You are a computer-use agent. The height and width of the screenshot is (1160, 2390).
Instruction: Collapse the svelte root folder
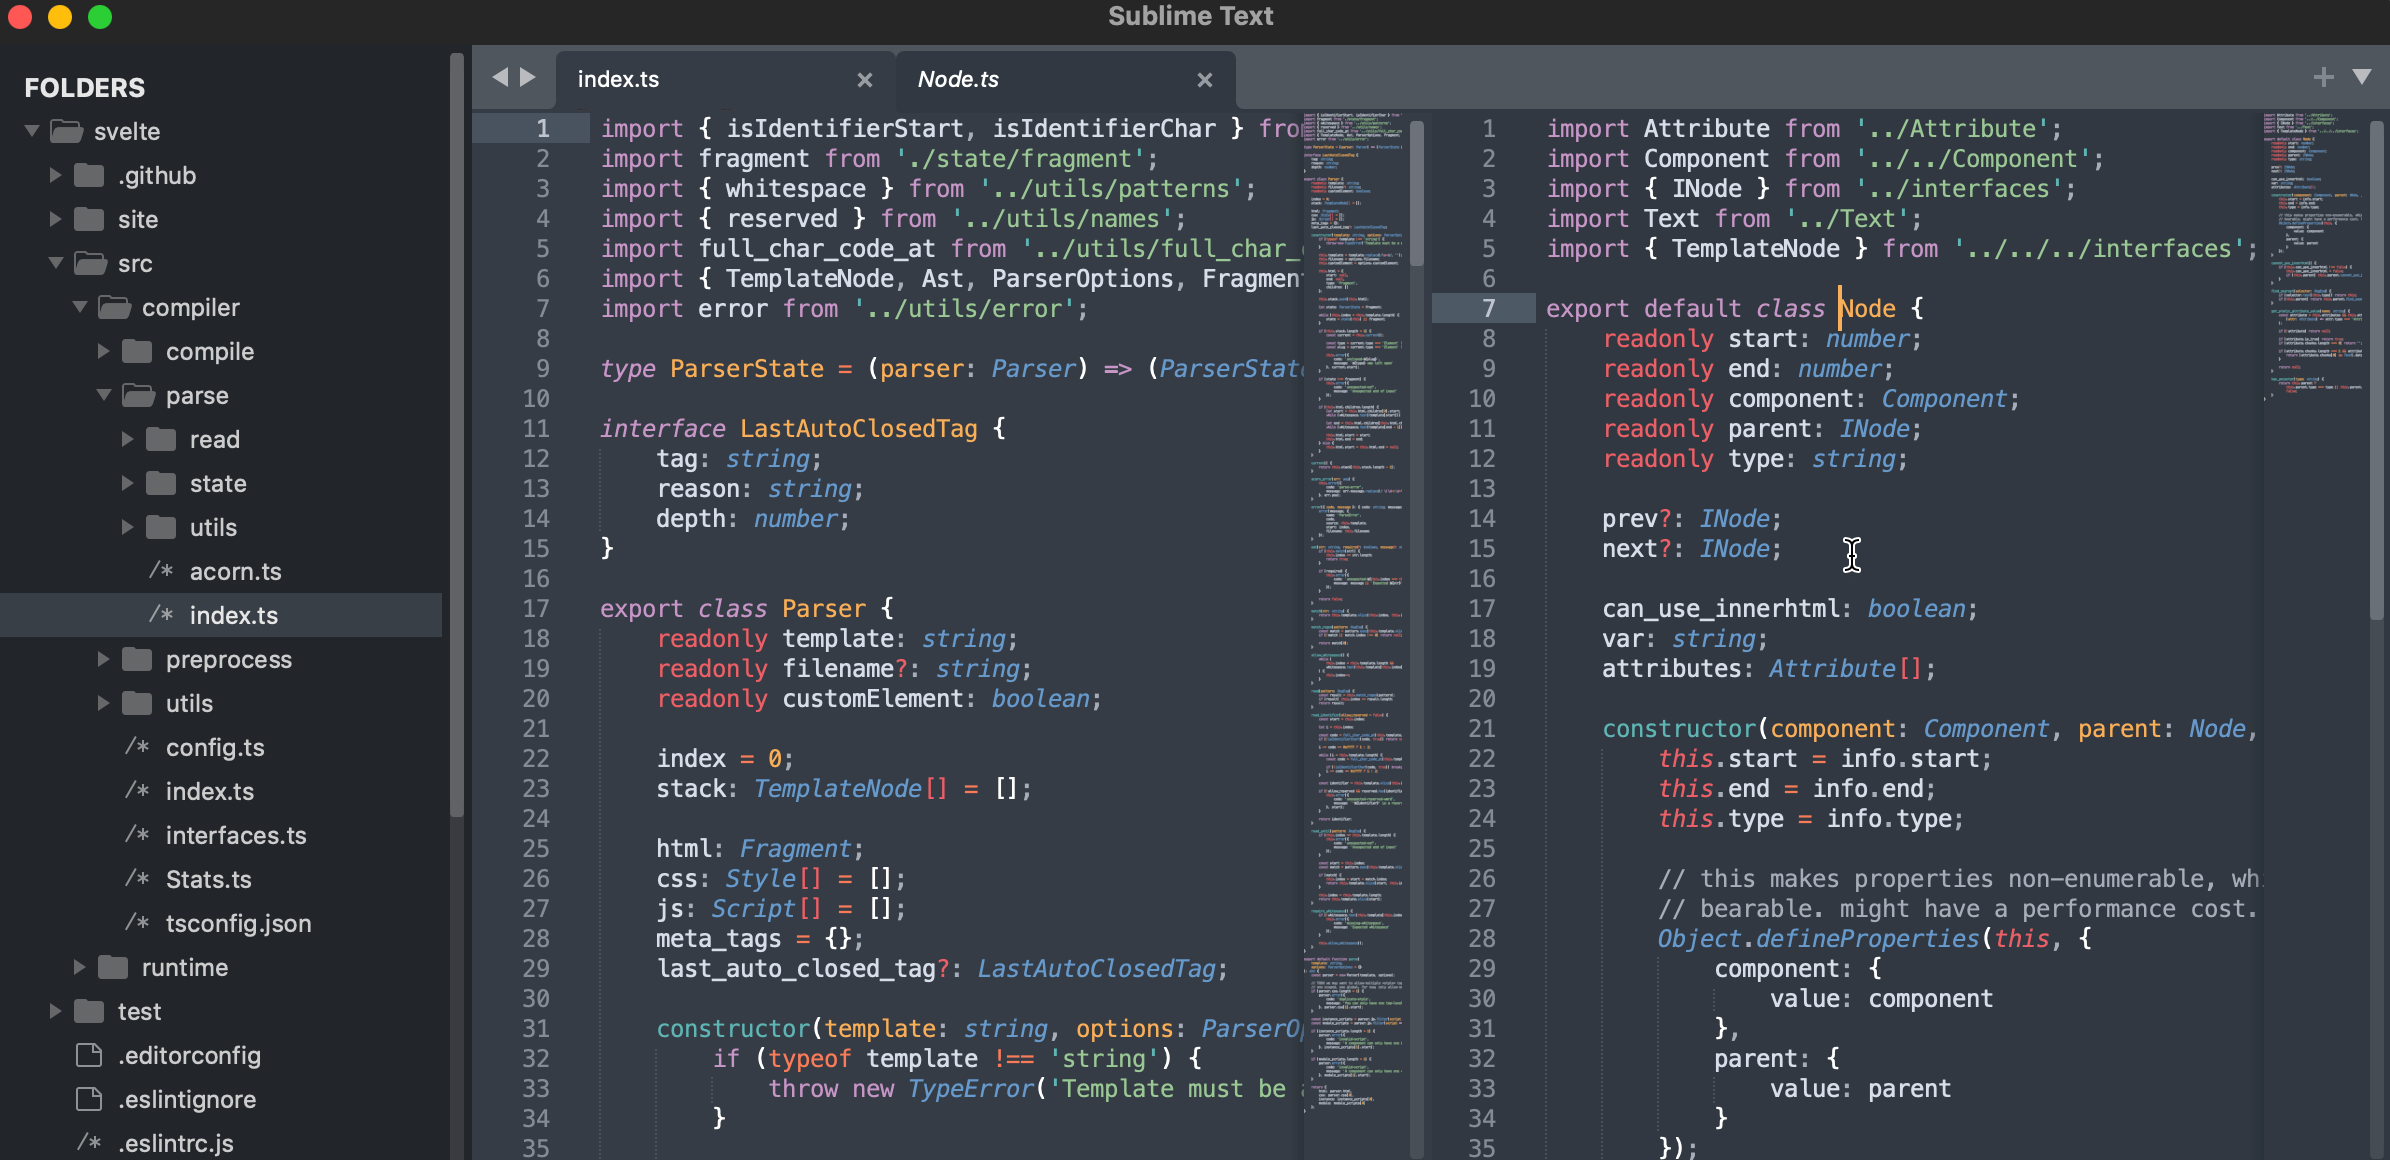point(32,131)
